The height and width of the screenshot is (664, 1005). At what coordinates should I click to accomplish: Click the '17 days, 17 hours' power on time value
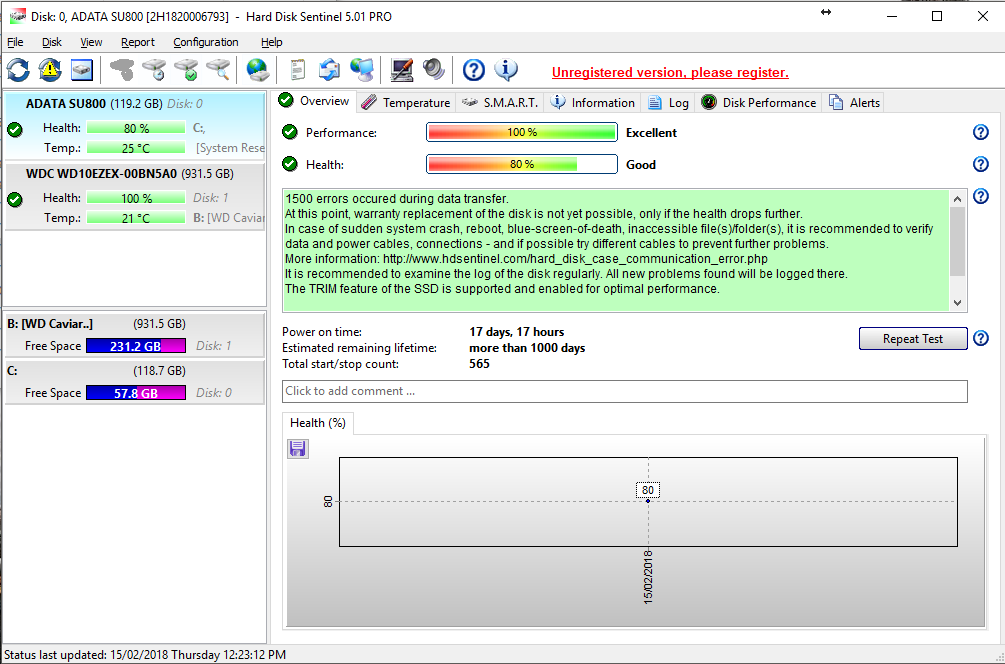click(517, 332)
